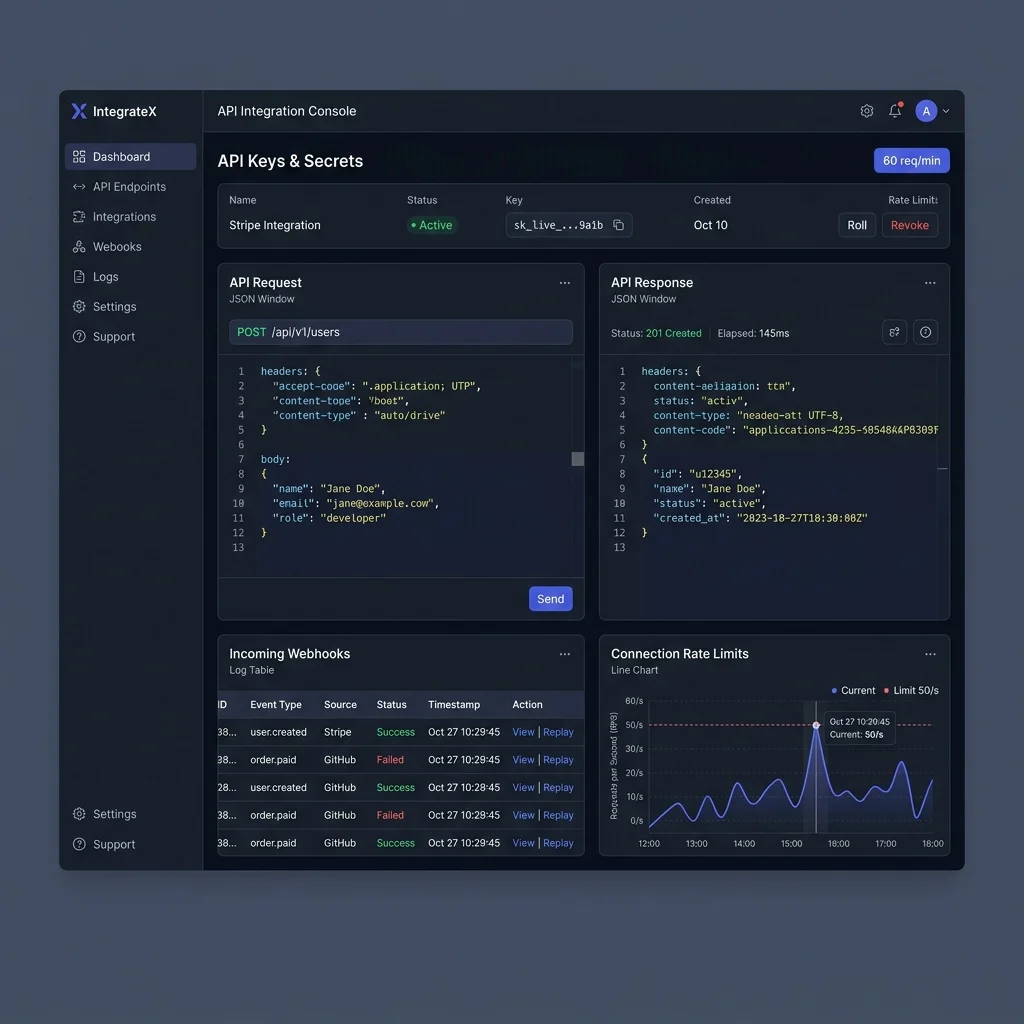
Task: Roll the Stripe Integration key
Action: tap(857, 225)
